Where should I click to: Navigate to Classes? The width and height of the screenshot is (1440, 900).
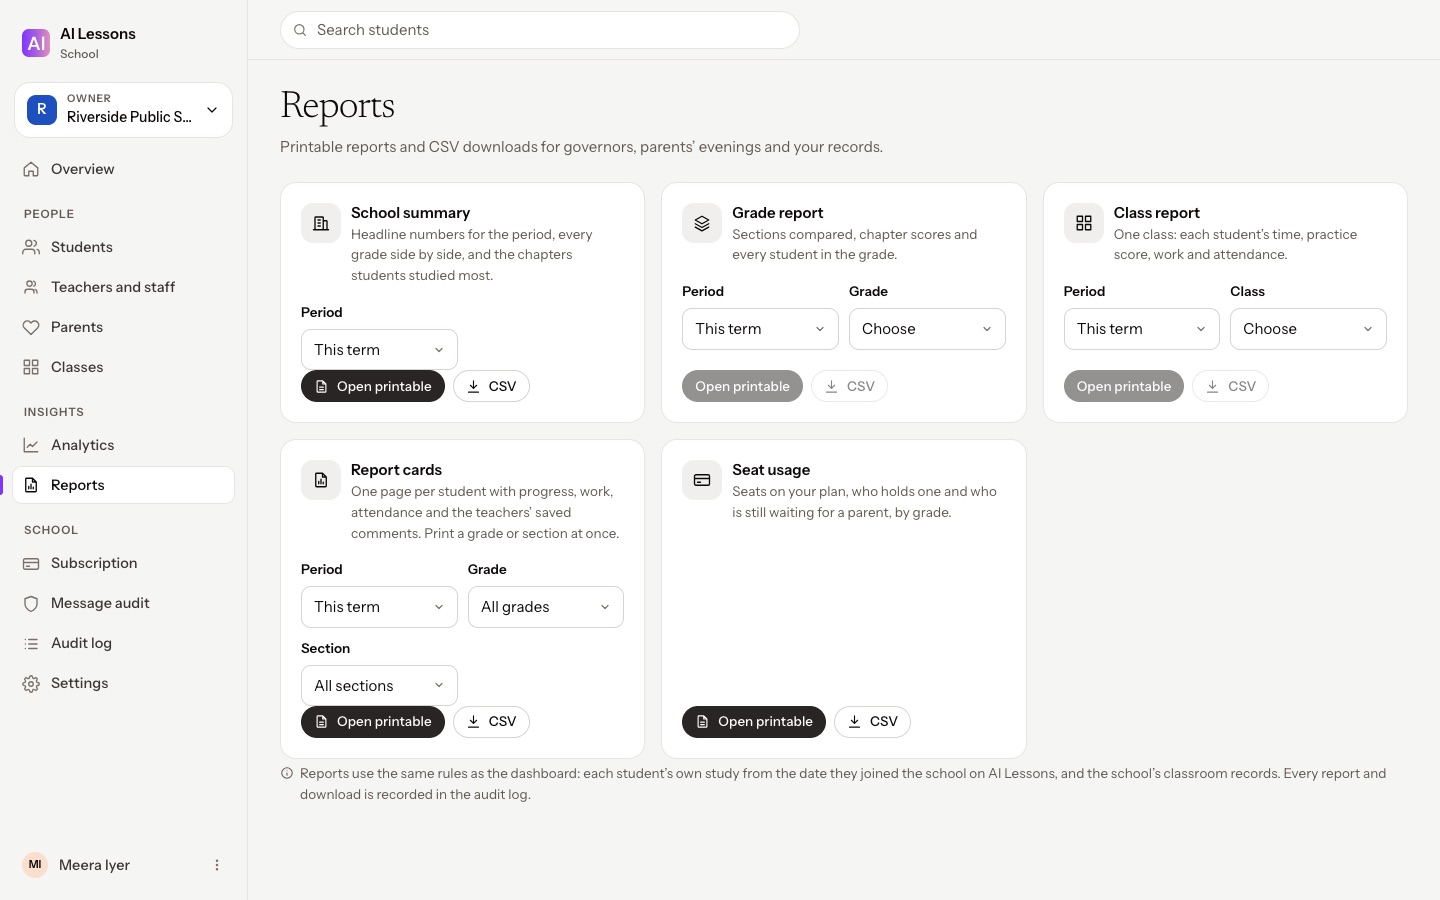click(124, 367)
